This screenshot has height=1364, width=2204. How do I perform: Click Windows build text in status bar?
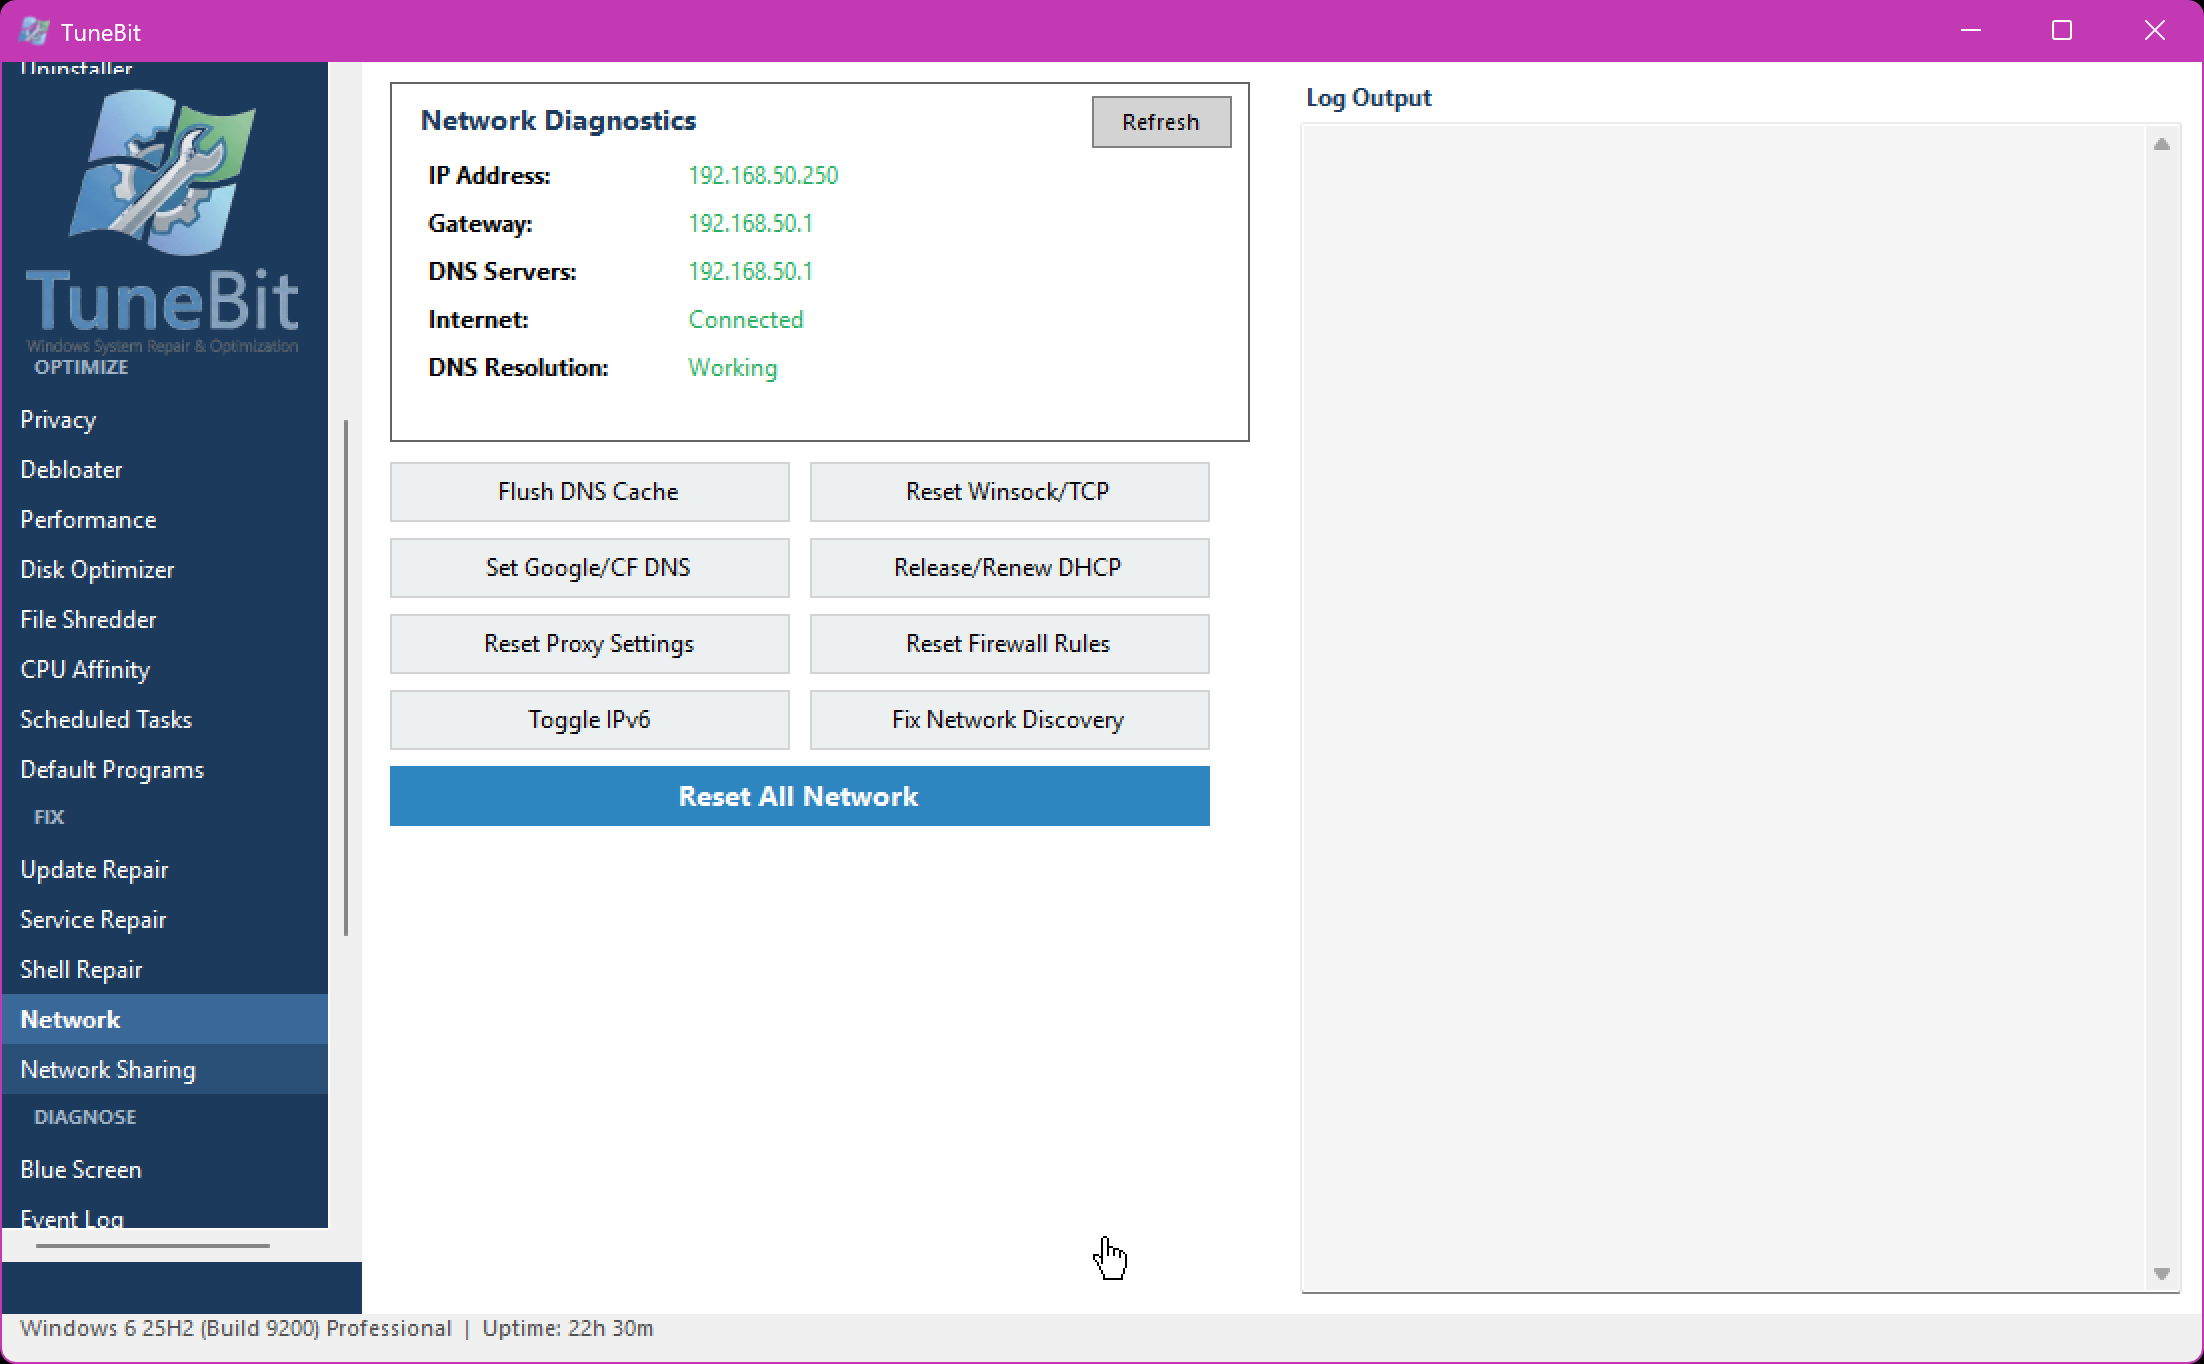236,1328
